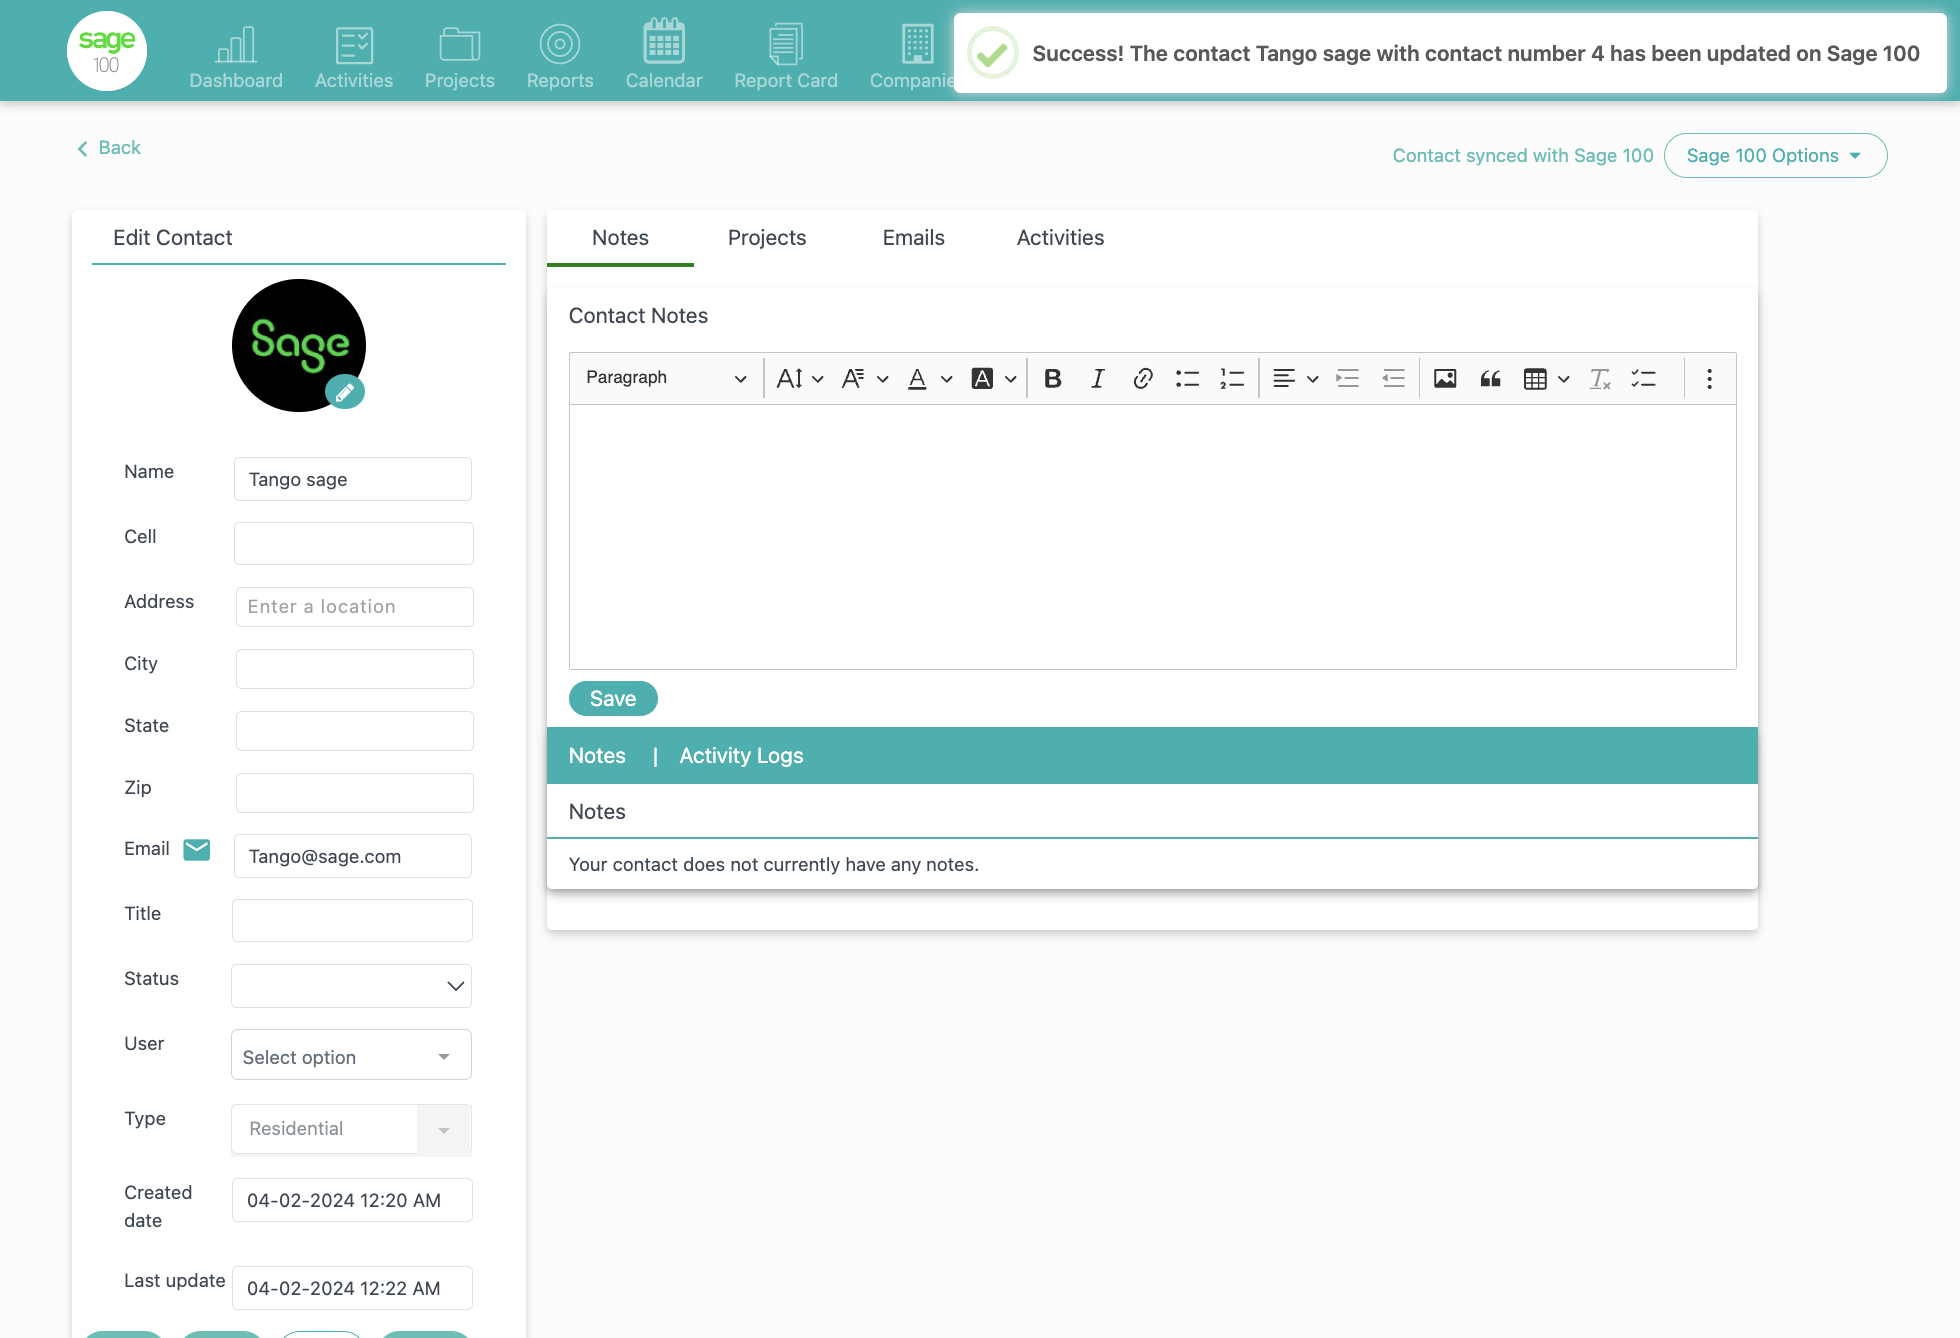This screenshot has height=1338, width=1960.
Task: Open the Sage 100 Options menu
Action: click(x=1775, y=155)
